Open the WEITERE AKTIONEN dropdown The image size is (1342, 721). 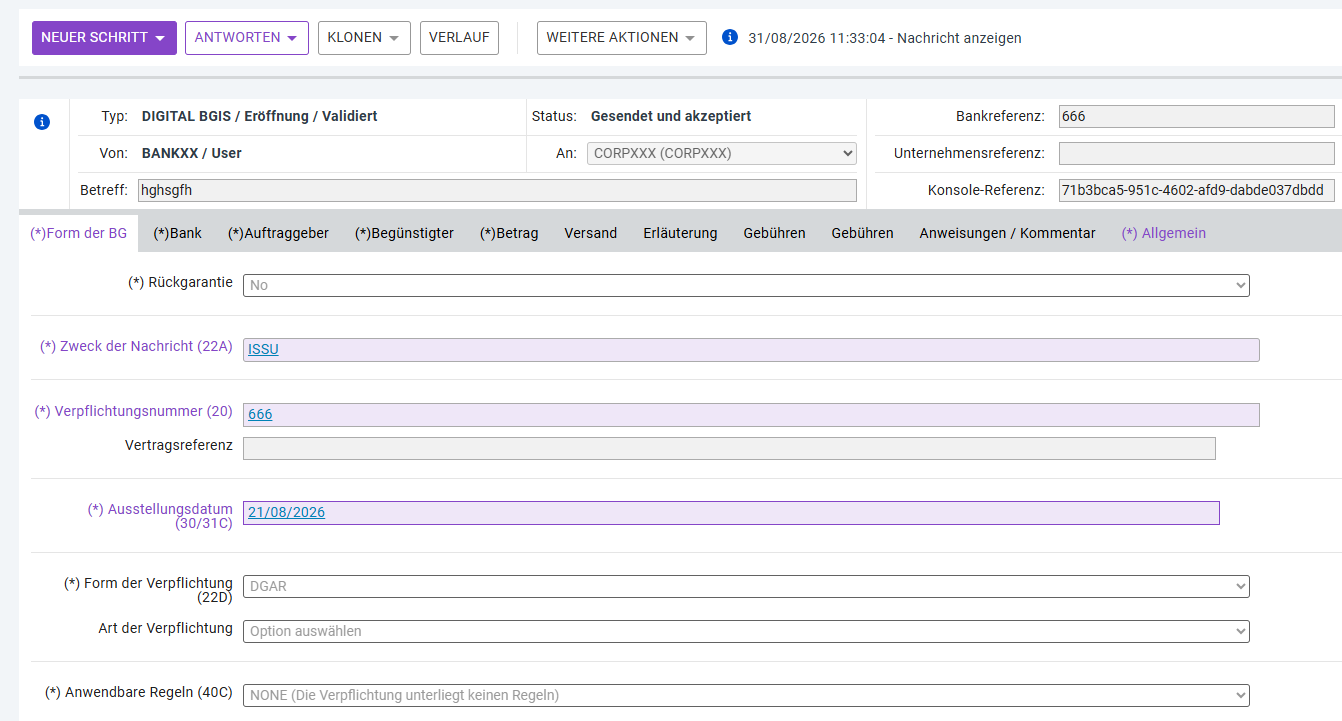[x=622, y=38]
